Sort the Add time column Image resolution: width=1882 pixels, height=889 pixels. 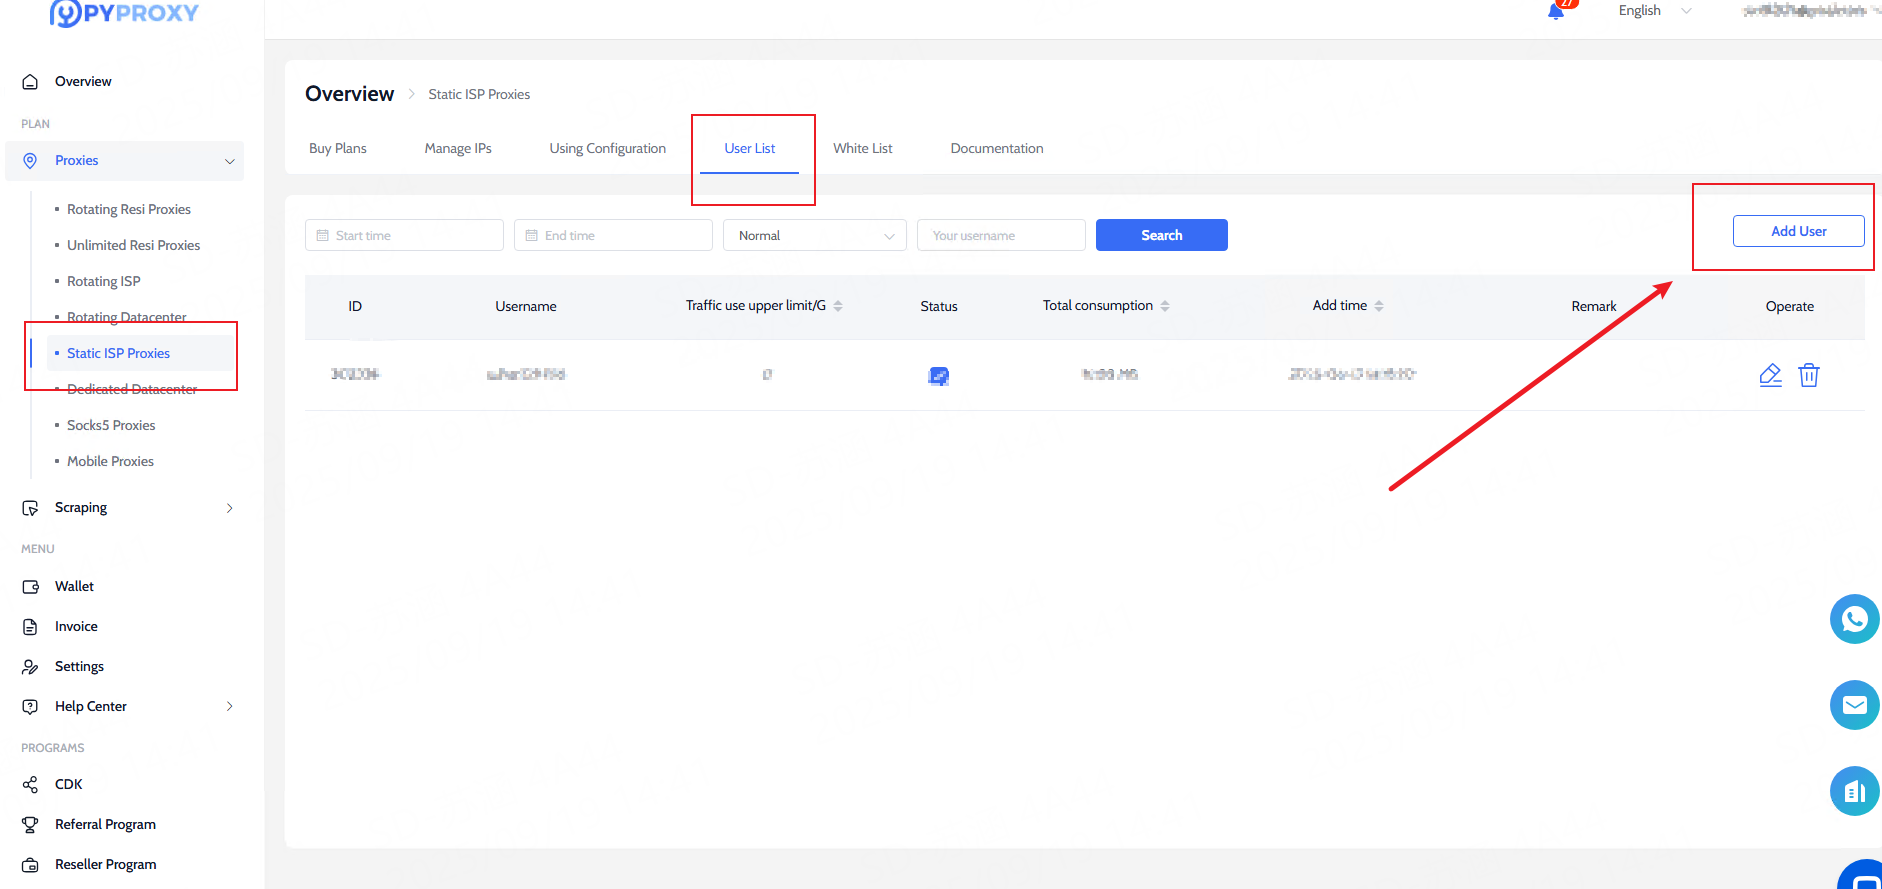(x=1379, y=306)
